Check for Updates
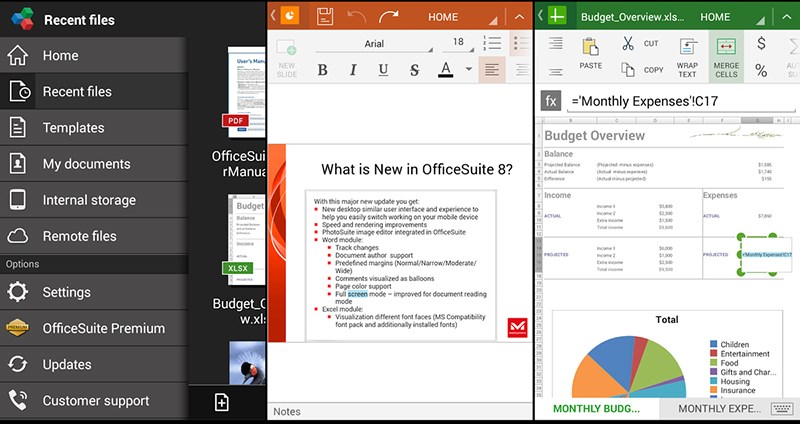Viewport: 800px width, 424px height. 94,364
